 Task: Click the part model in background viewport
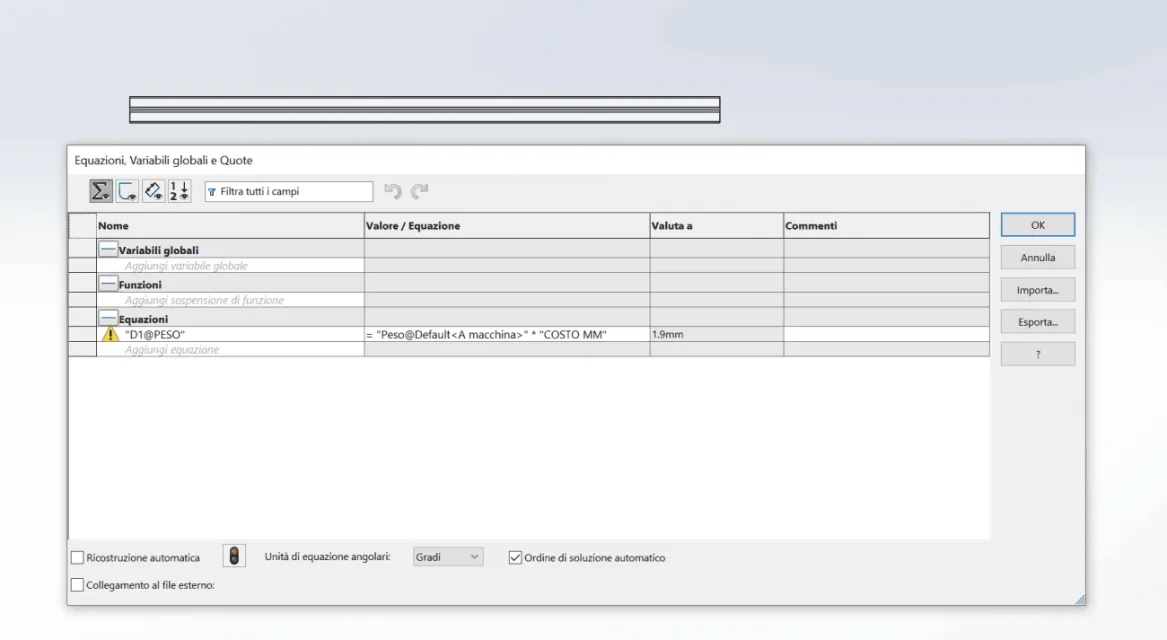[x=424, y=109]
